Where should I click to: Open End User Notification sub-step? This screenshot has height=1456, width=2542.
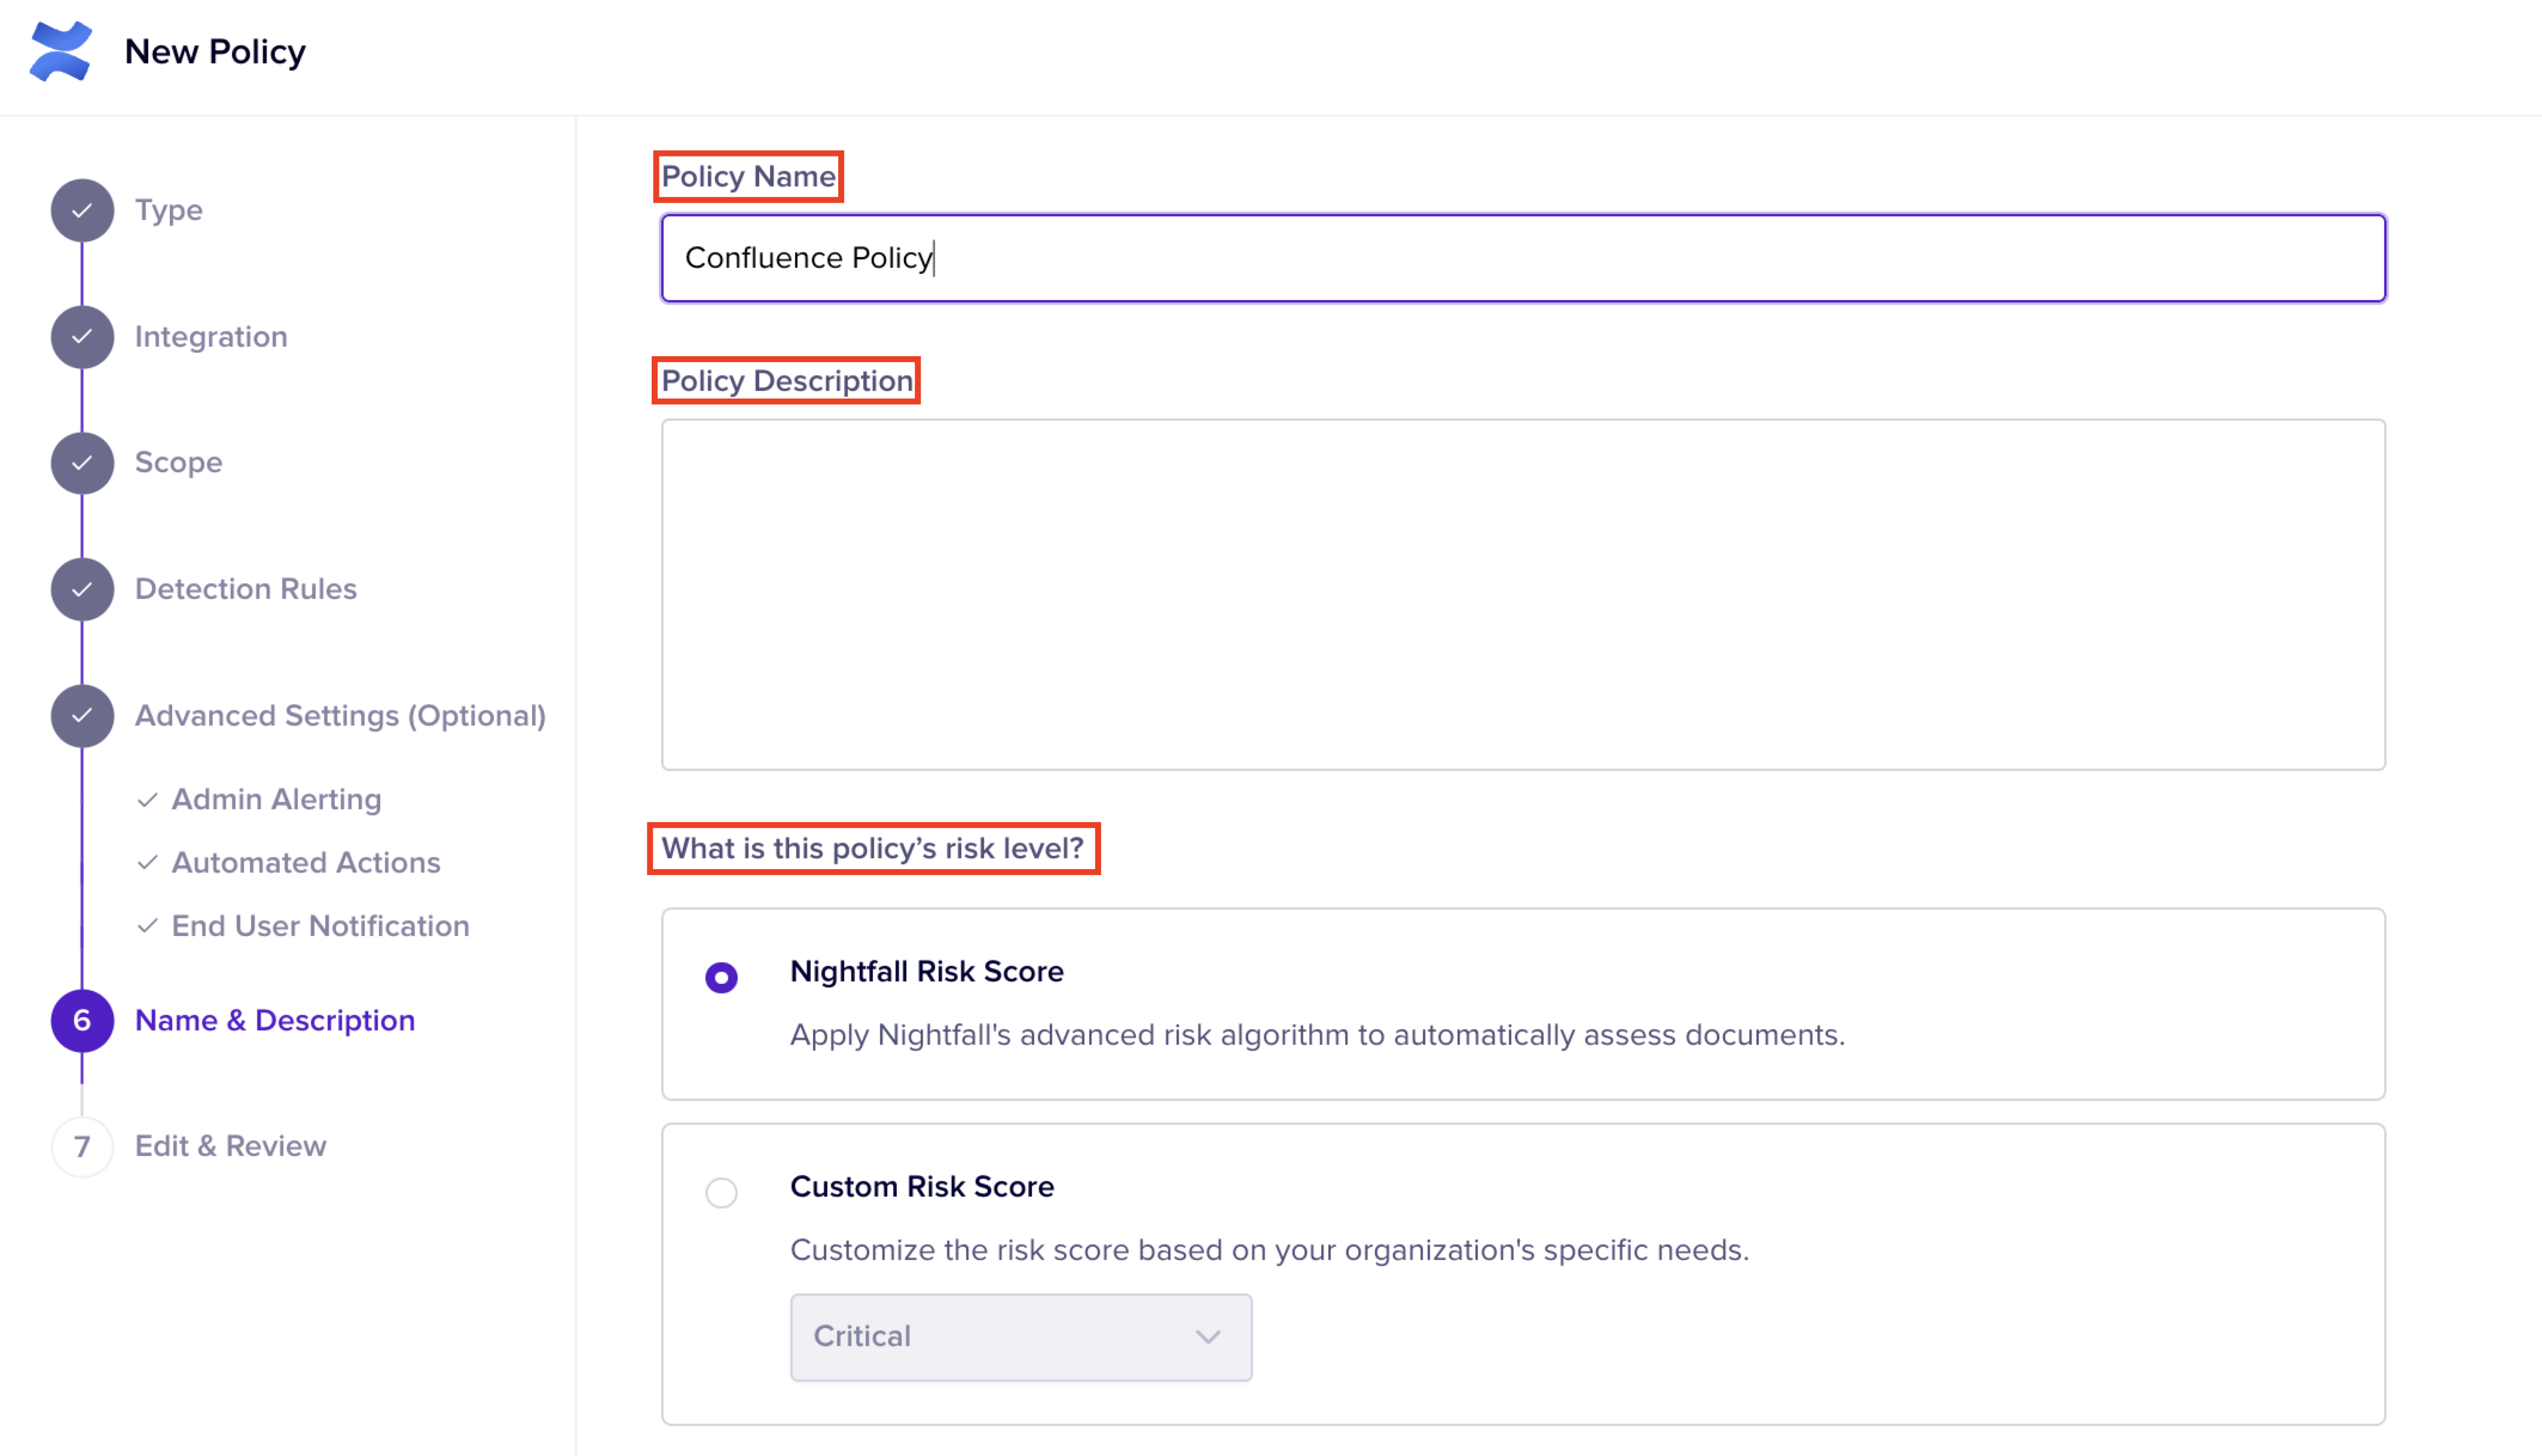[320, 926]
